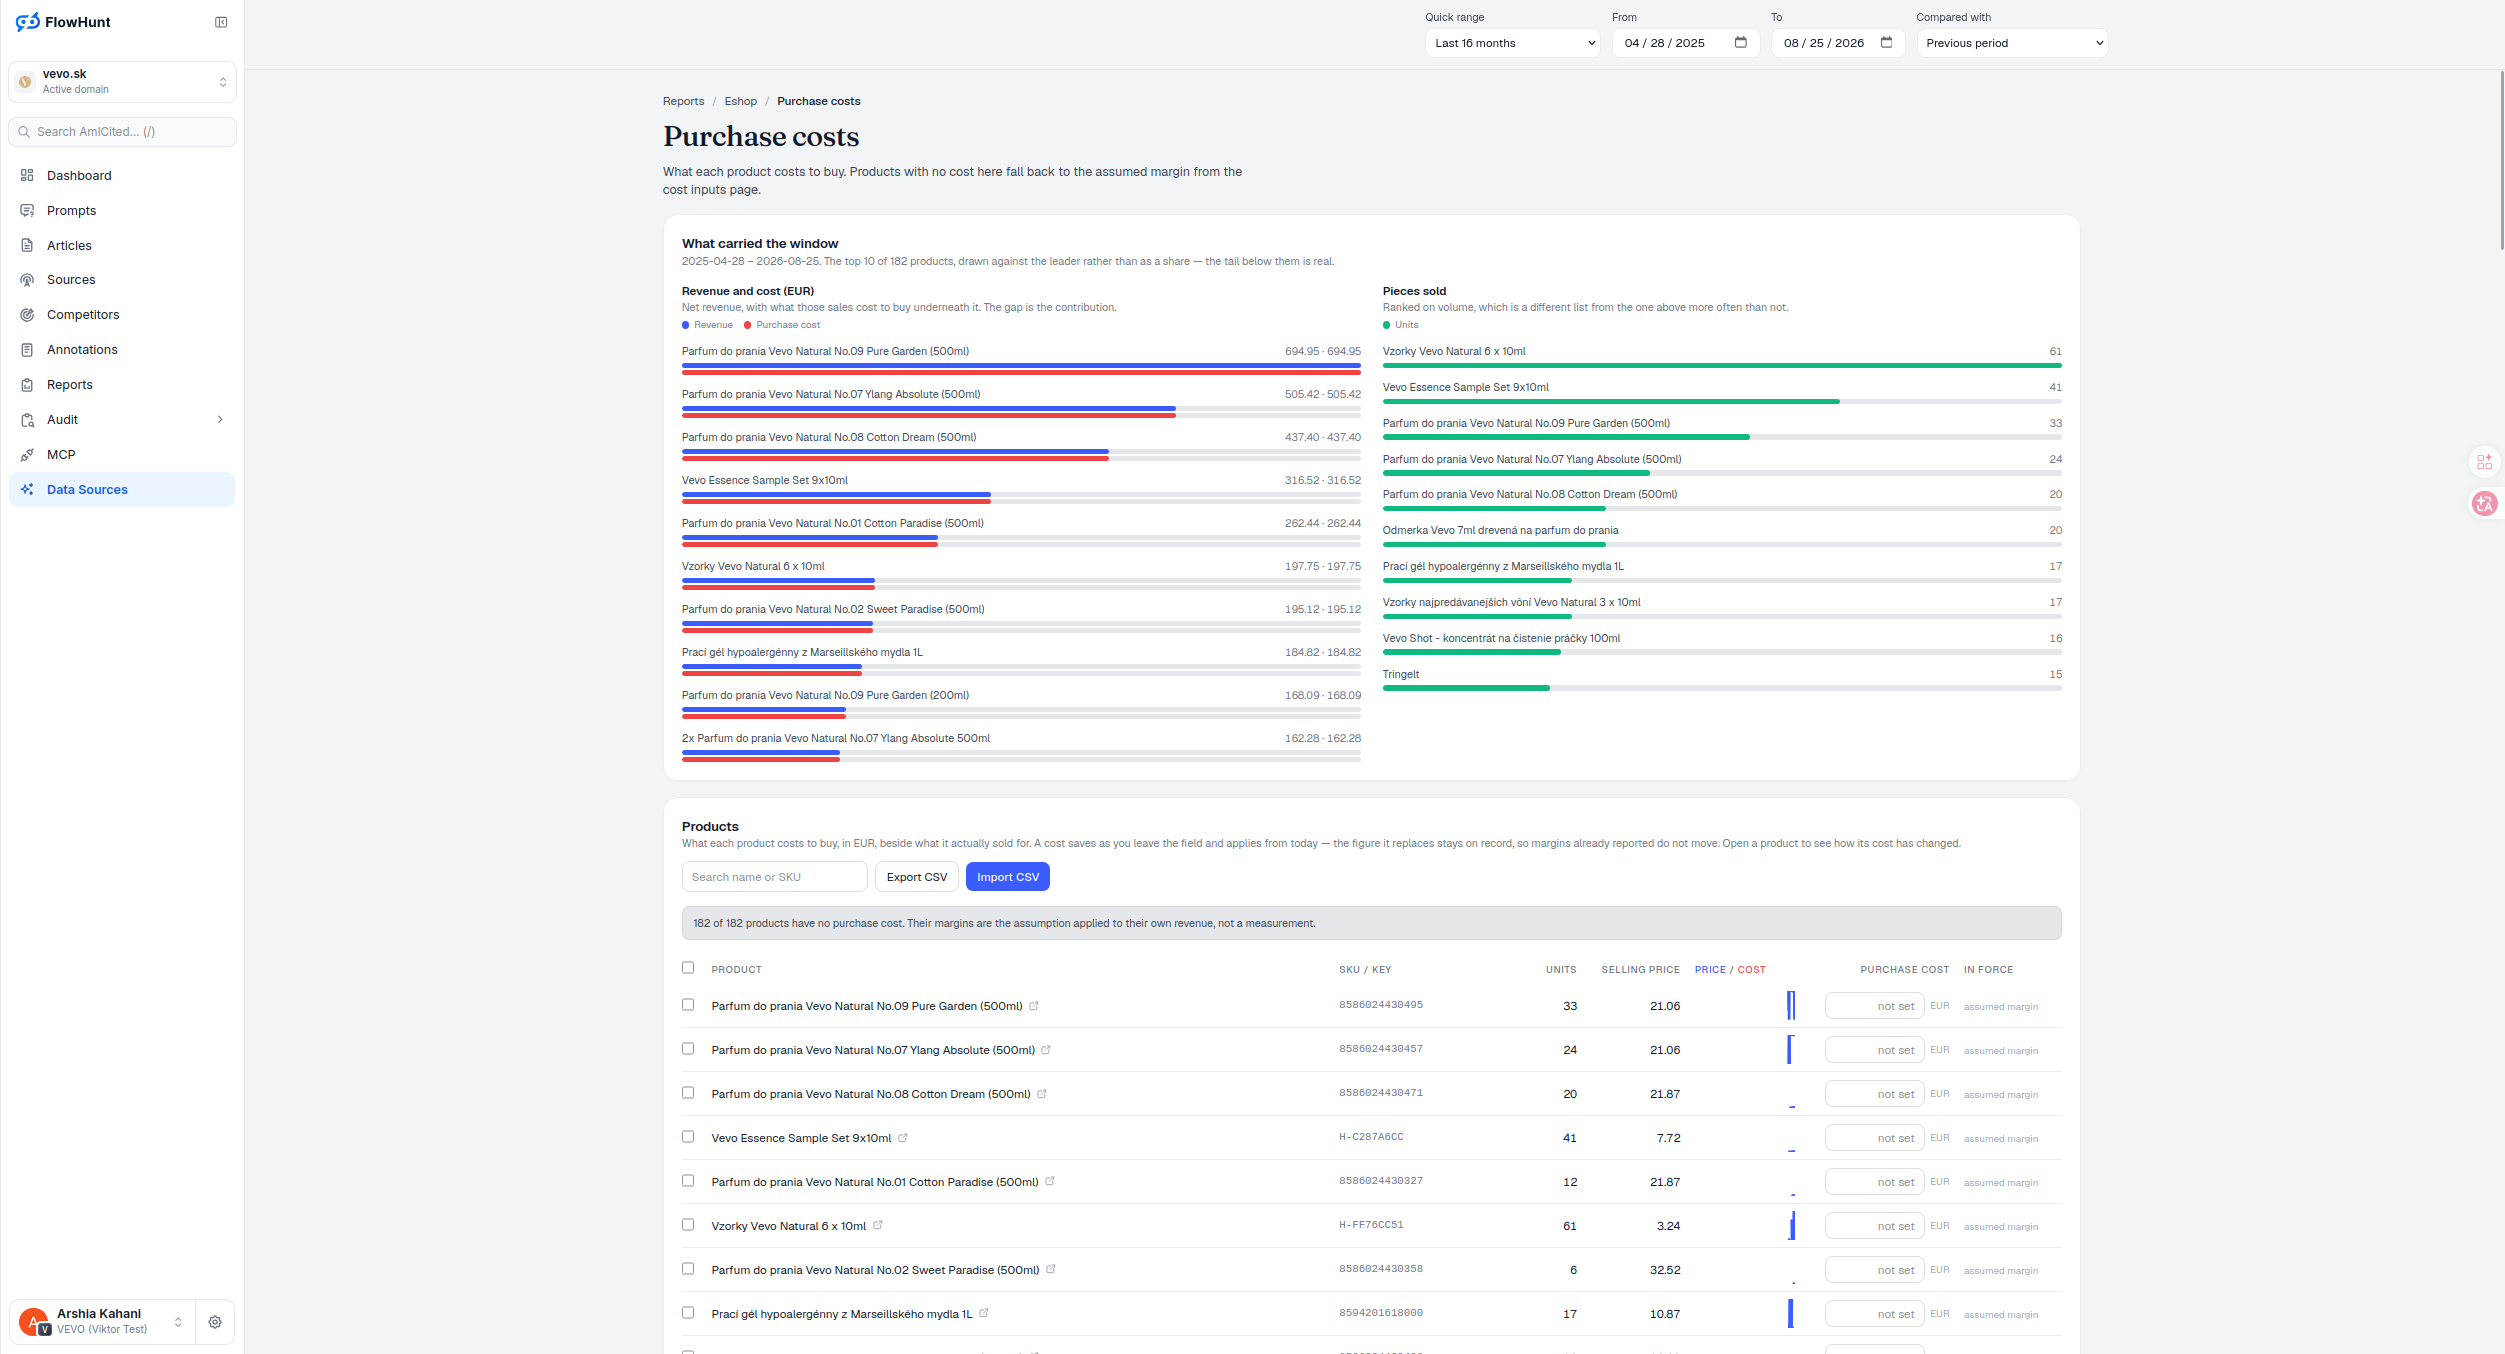2505x1354 pixels.
Task: Check the Vevo Essence Sample Set row checkbox
Action: tap(688, 1137)
